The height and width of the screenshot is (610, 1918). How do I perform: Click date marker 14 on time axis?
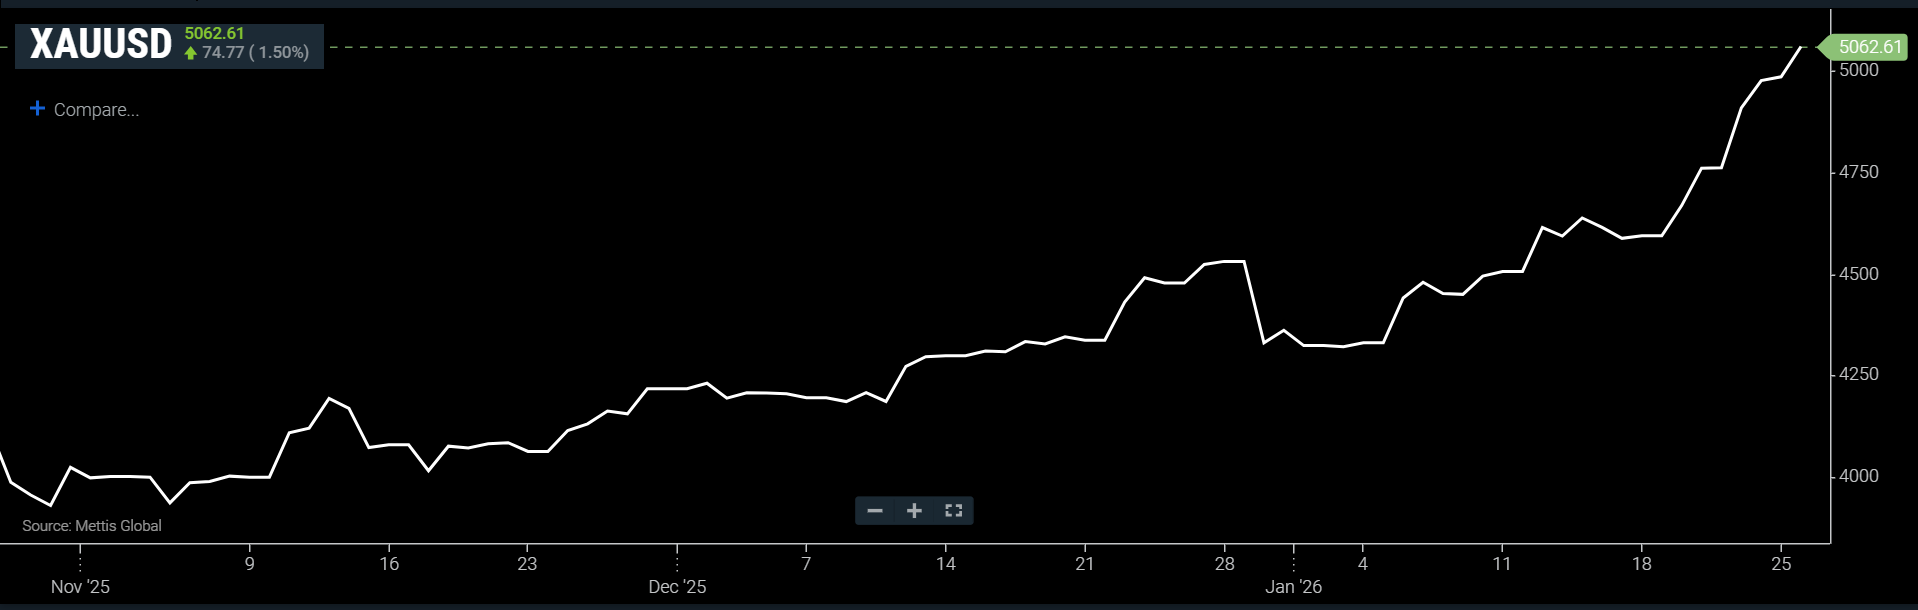[945, 564]
